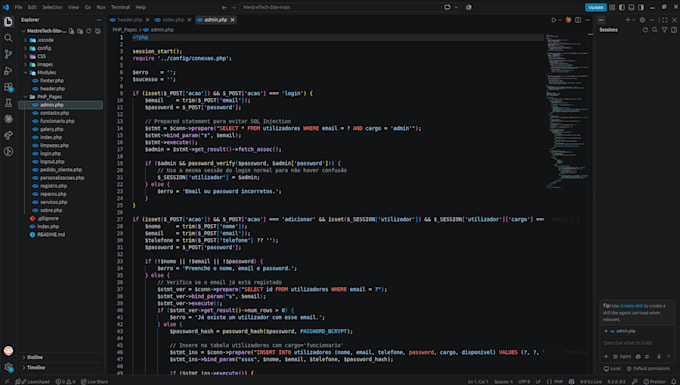Click the Run PHP file play icon
Screen dimensions: 680x385
pos(554,20)
